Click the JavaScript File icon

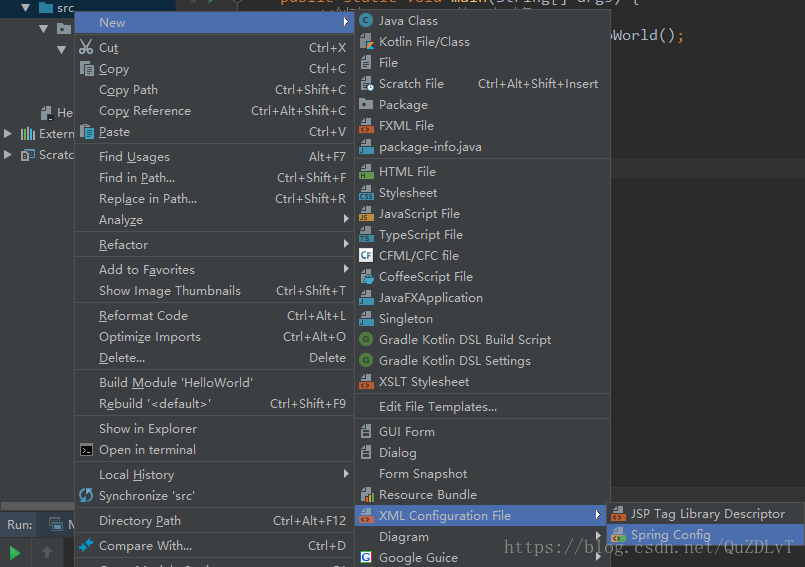(x=366, y=214)
